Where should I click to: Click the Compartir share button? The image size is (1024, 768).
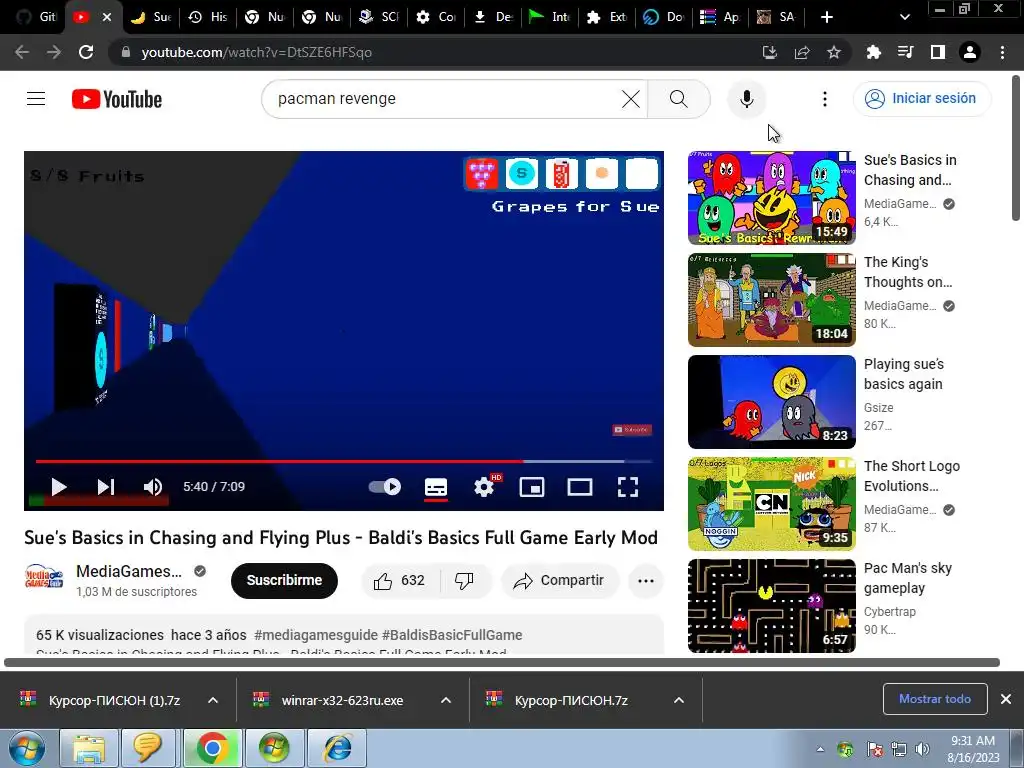point(559,581)
